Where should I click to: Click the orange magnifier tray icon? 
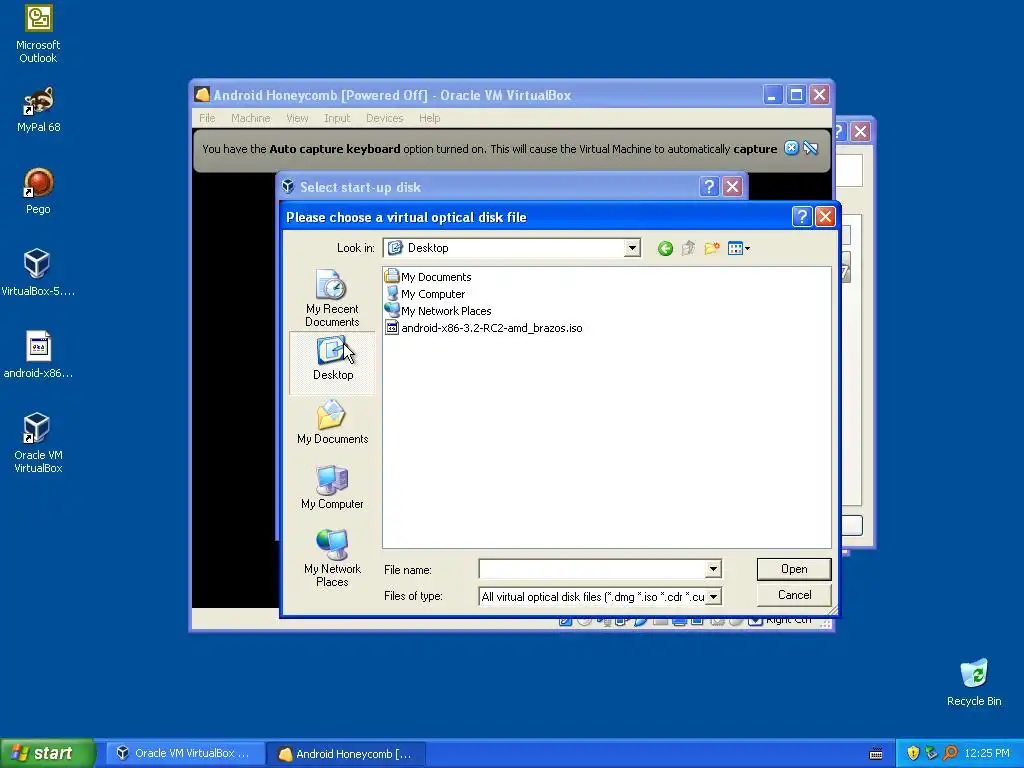[x=950, y=753]
